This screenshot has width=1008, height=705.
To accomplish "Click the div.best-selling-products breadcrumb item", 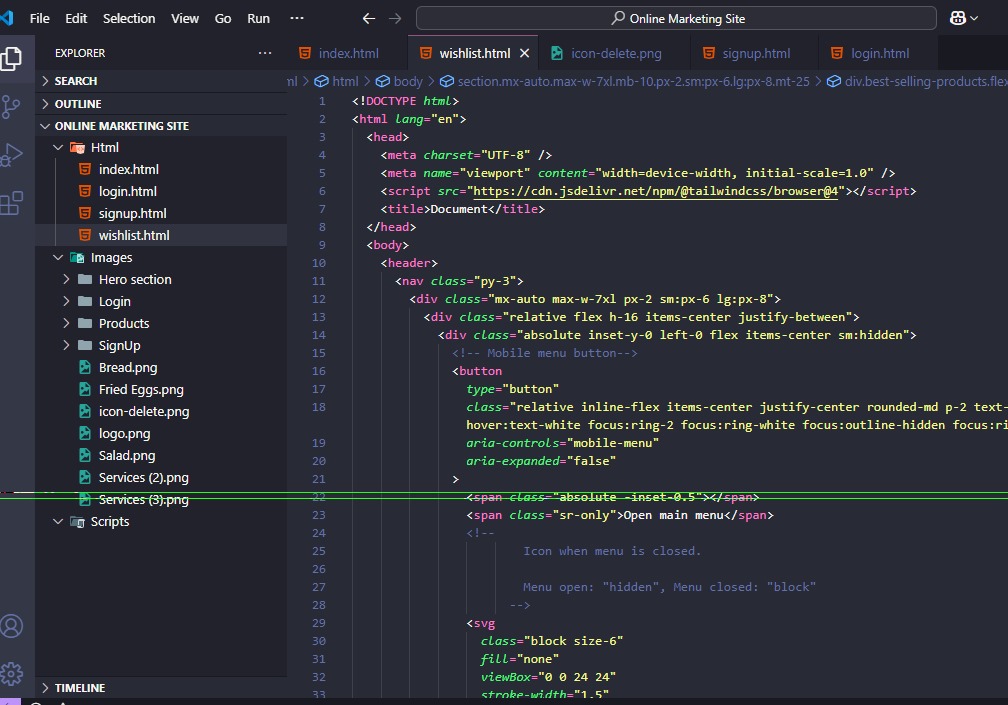I will pos(917,82).
